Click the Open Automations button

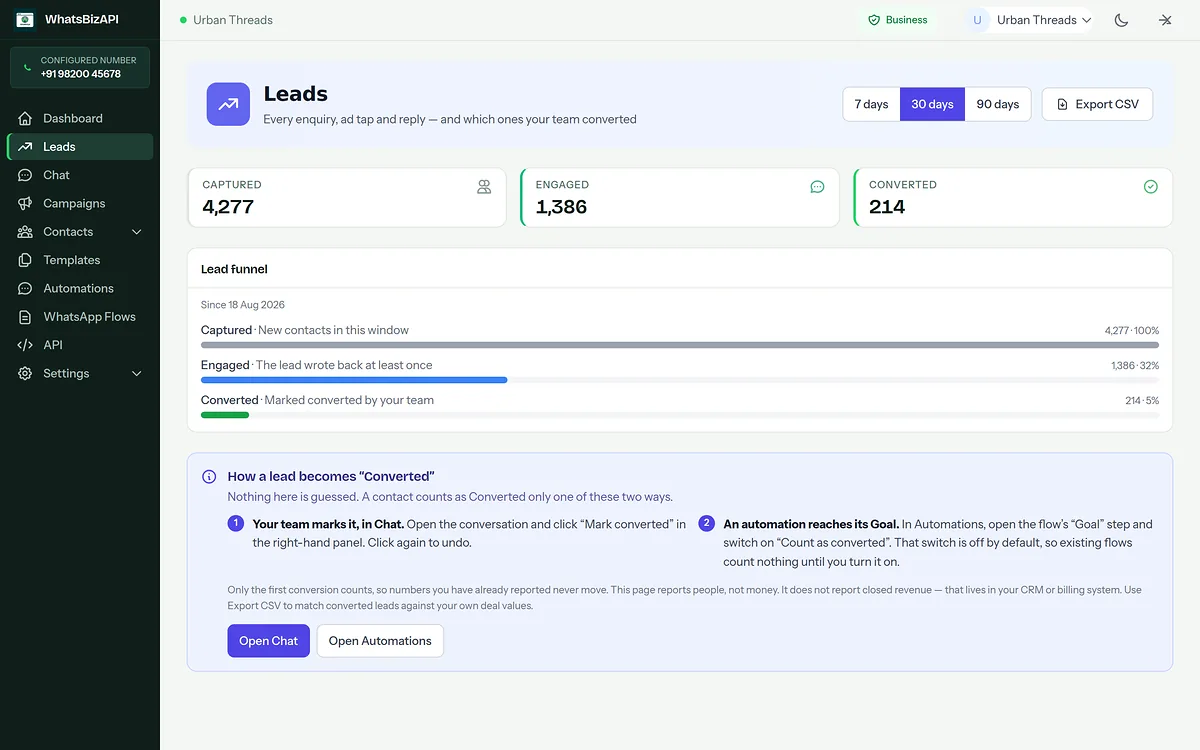pos(380,641)
